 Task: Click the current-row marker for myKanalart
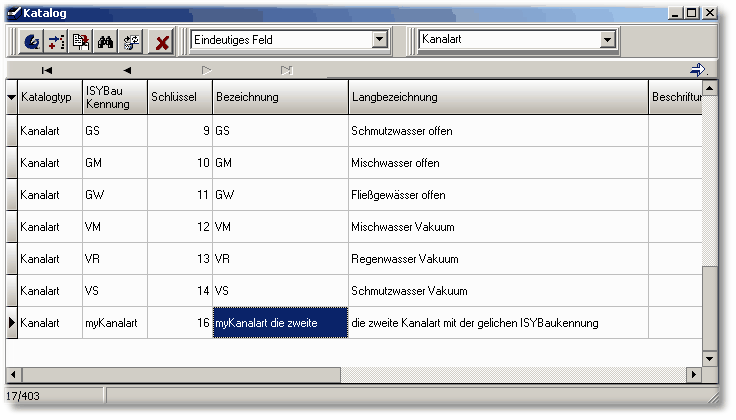pyautogui.click(x=12, y=322)
